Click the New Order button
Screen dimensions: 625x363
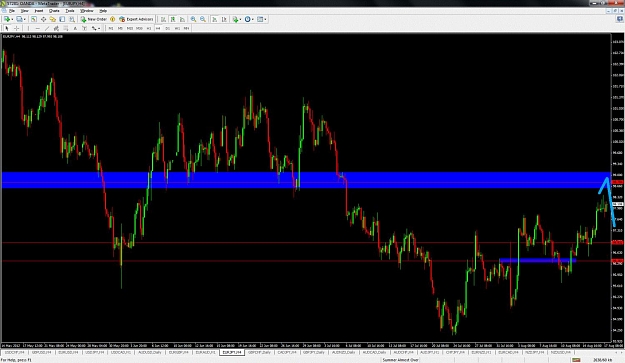[94, 19]
